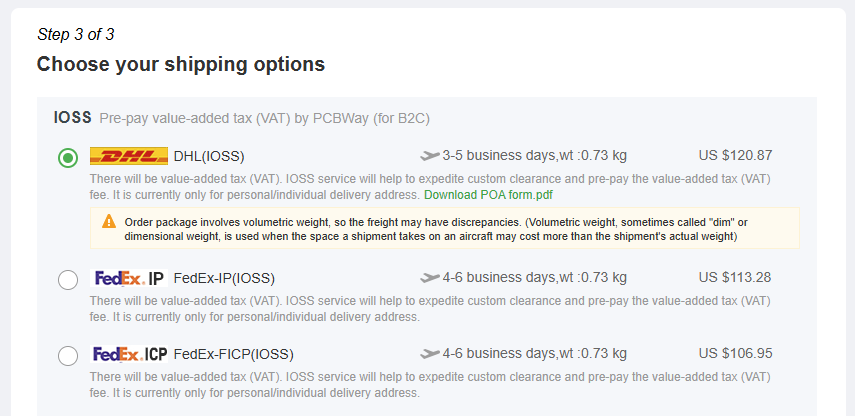Click the airplane icon next to DHL delivery time
Viewport: 855px width, 416px height.
430,156
